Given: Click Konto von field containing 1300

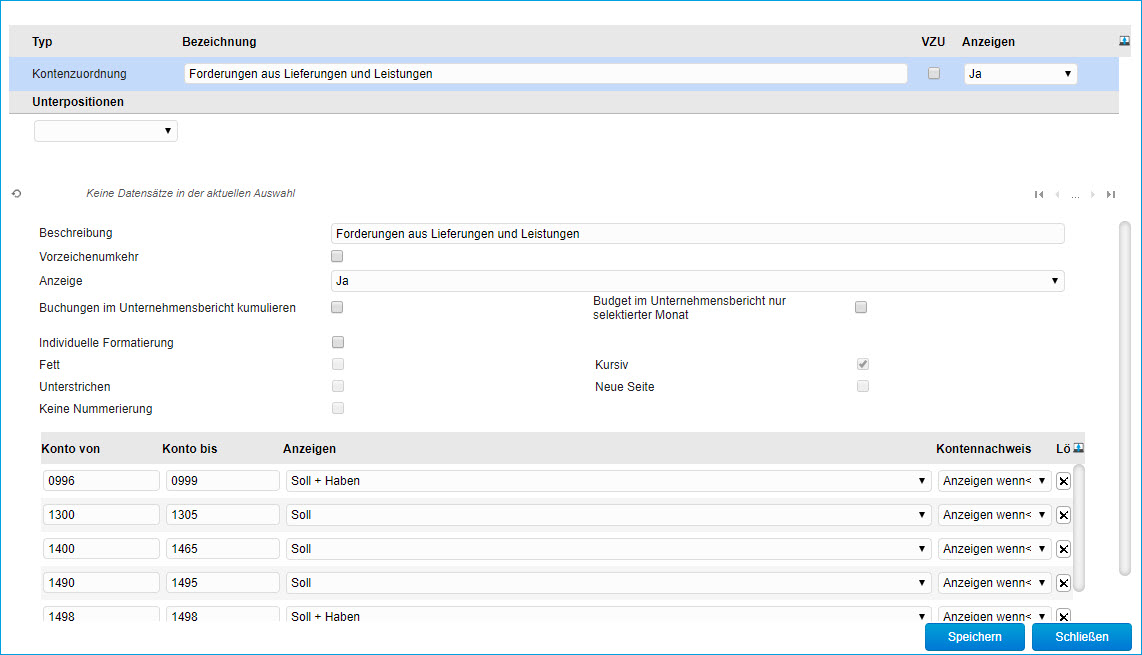Looking at the screenshot, I should click(101, 515).
